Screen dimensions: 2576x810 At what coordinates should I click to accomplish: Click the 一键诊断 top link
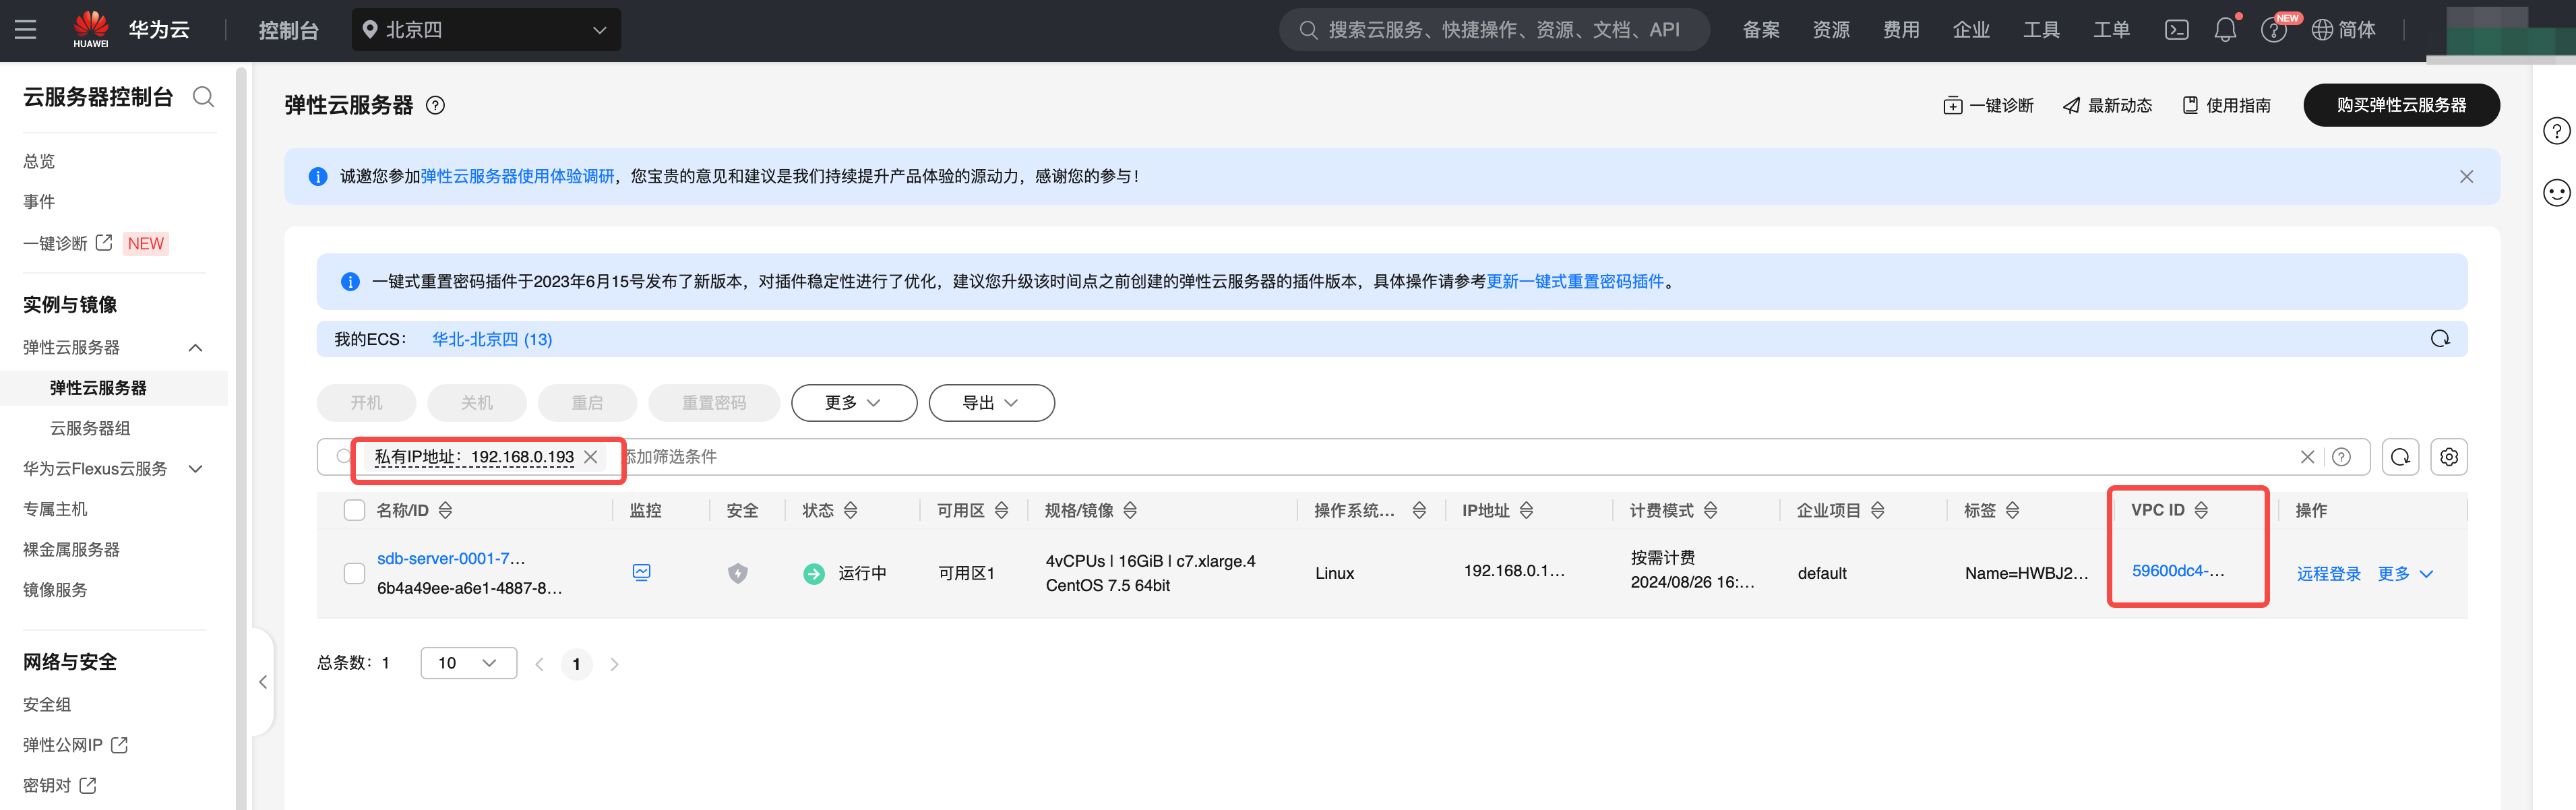[x=1988, y=105]
